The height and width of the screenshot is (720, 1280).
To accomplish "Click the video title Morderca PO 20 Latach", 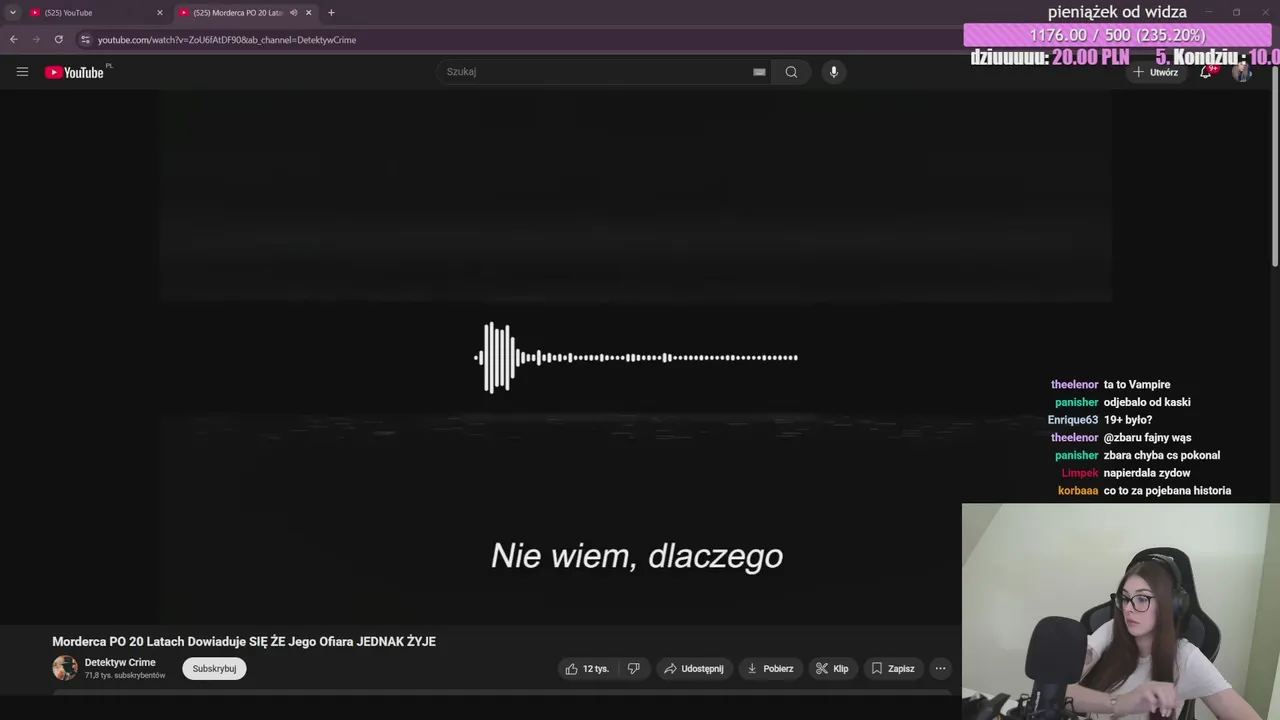I will click(244, 642).
